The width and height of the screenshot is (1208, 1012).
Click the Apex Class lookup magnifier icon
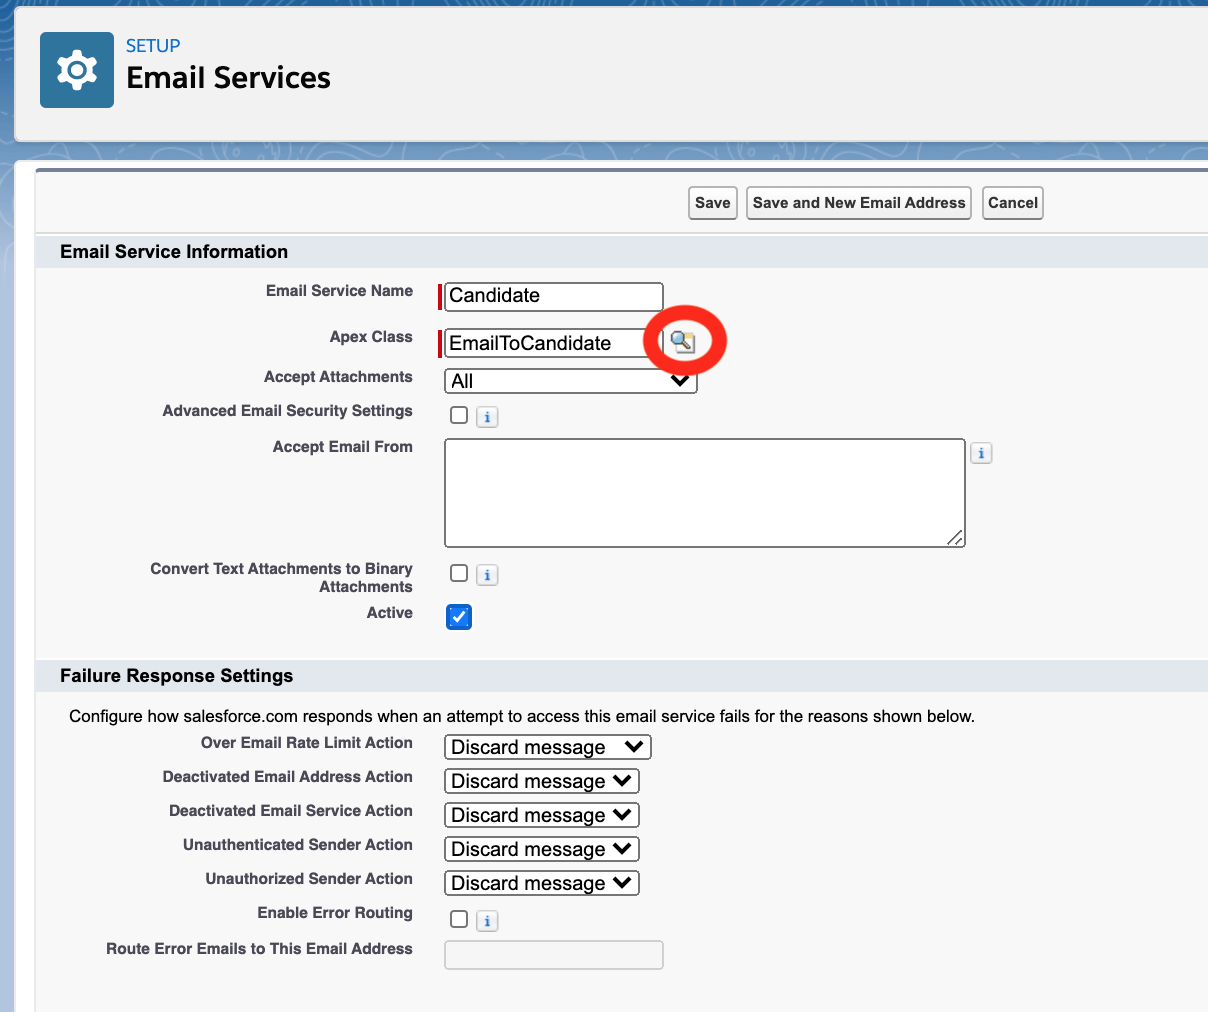pos(682,342)
